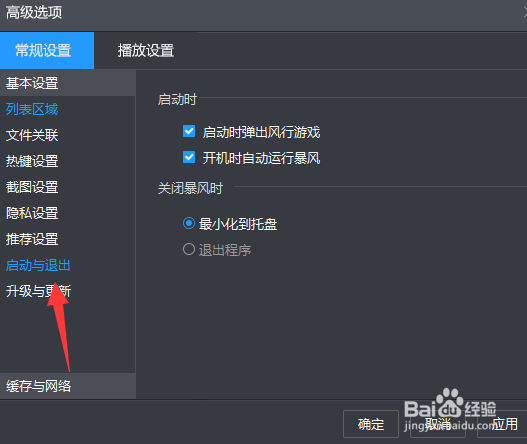The height and width of the screenshot is (444, 527).
Task: Open 热键设置 in sidebar
Action: coord(32,161)
